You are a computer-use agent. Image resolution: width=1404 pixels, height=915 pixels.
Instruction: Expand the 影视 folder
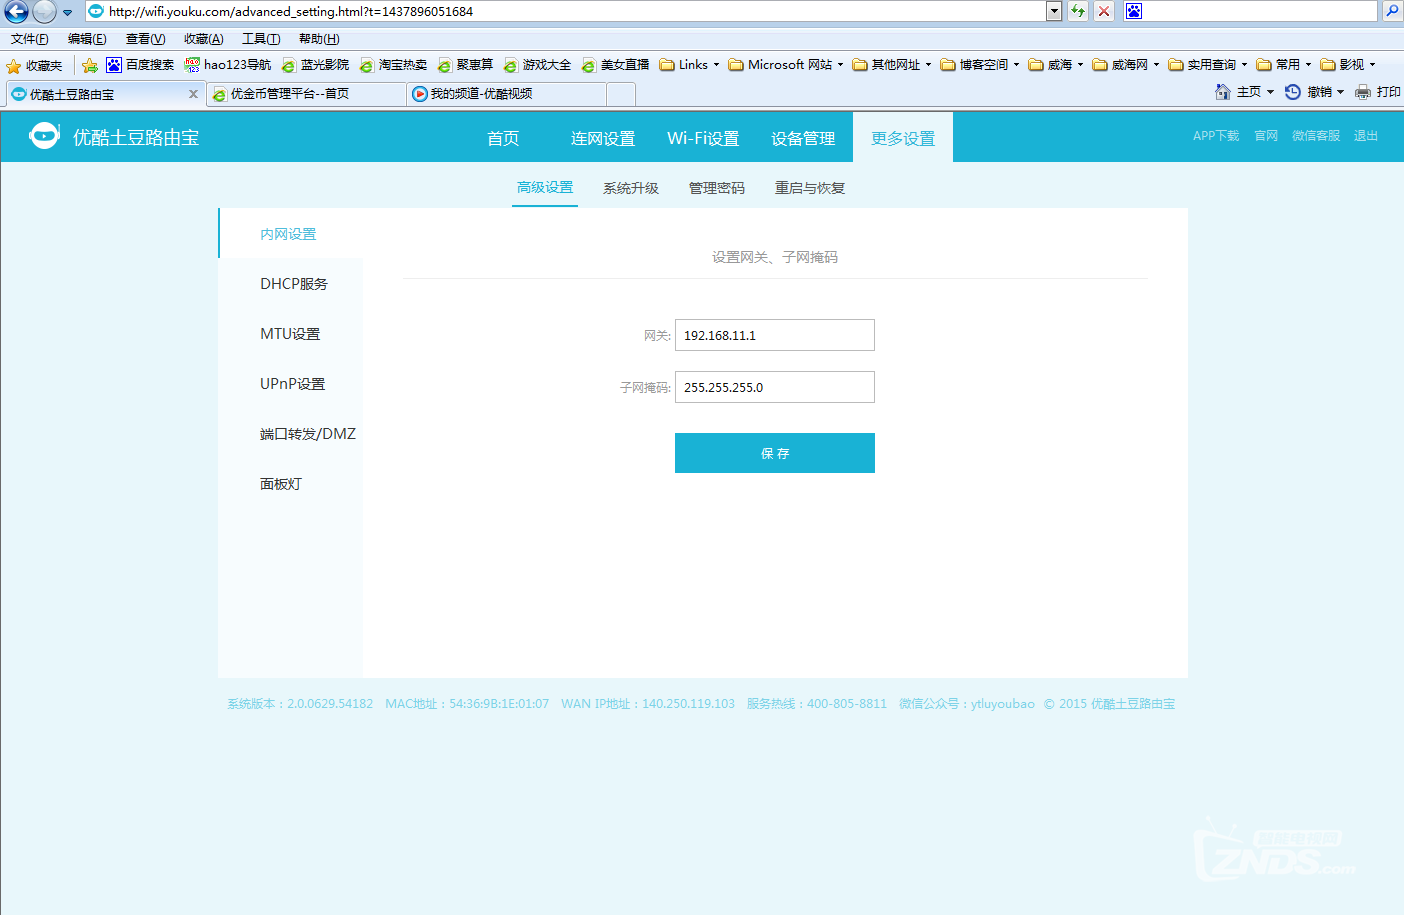[1348, 65]
